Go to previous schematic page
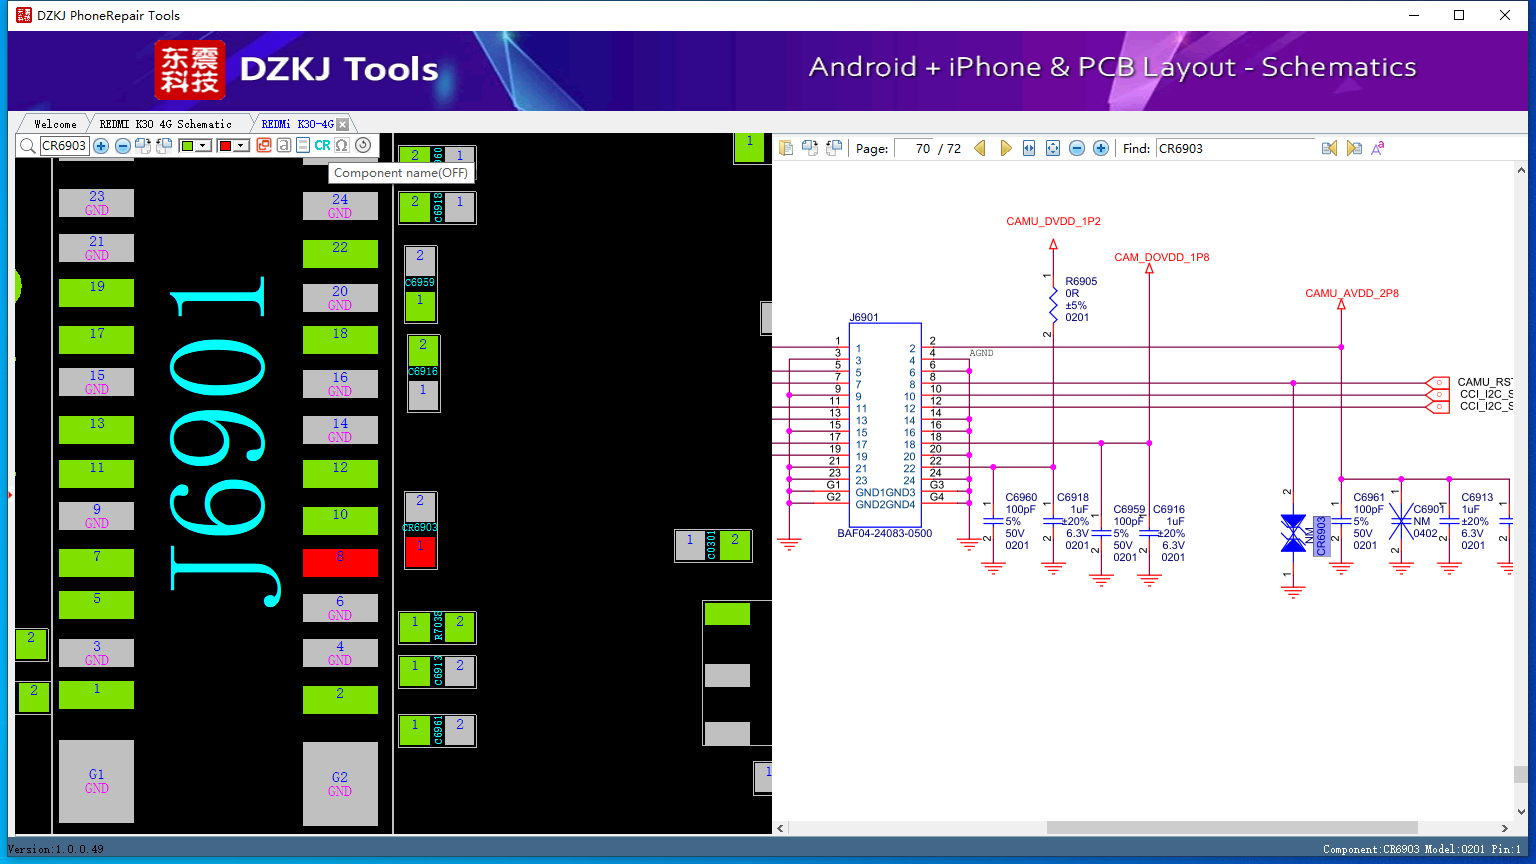The width and height of the screenshot is (1536, 864). (x=980, y=148)
